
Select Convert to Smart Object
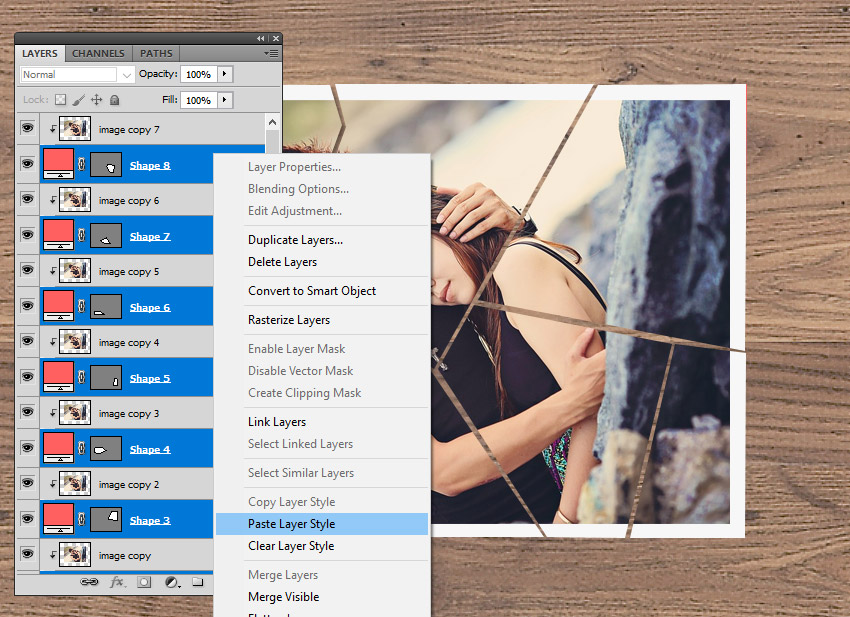click(x=322, y=291)
